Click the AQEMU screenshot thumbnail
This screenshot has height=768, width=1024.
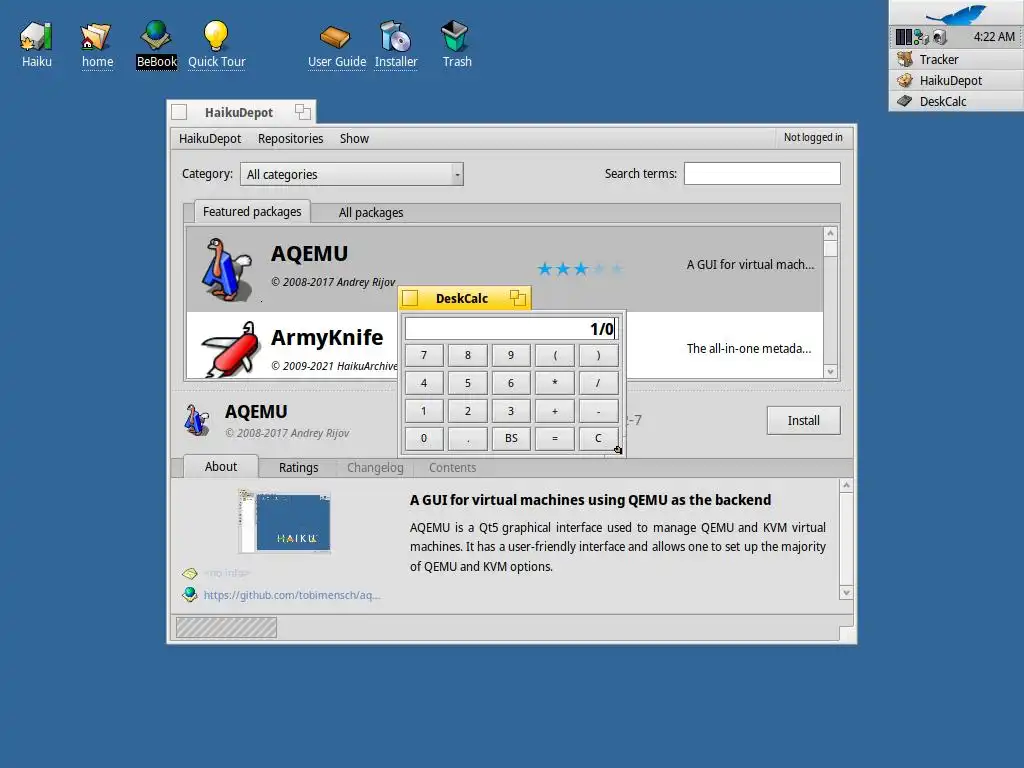(x=285, y=522)
